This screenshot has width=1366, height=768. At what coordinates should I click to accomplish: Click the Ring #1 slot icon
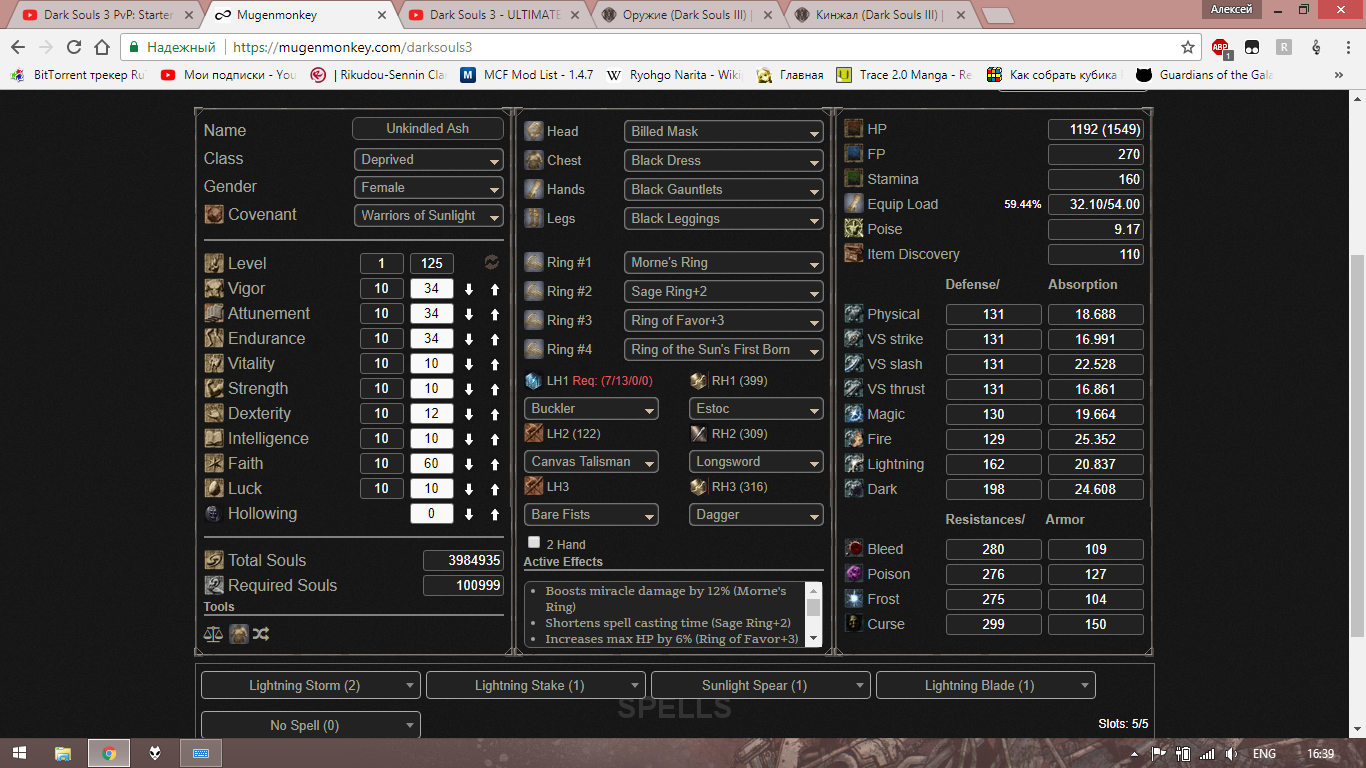pos(534,262)
